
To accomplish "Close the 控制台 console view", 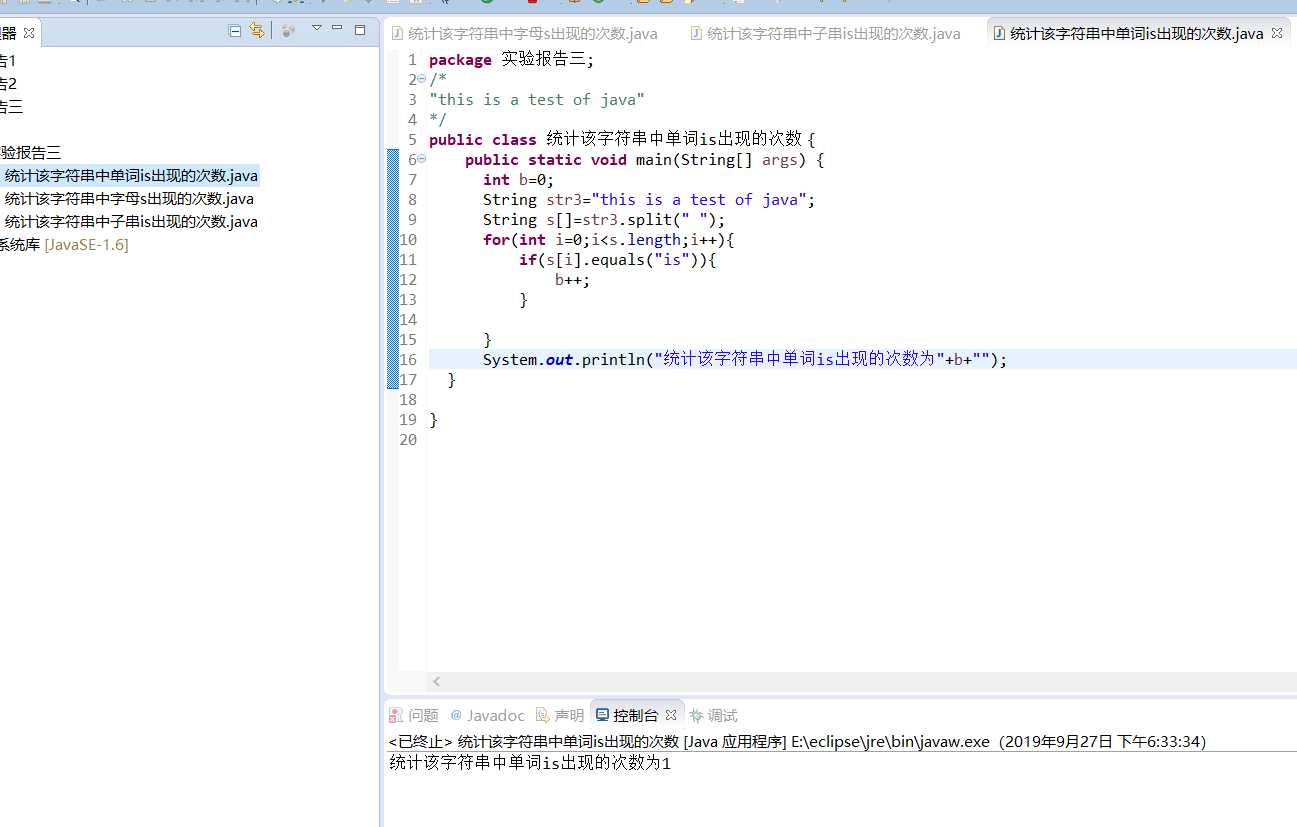I will [x=671, y=715].
